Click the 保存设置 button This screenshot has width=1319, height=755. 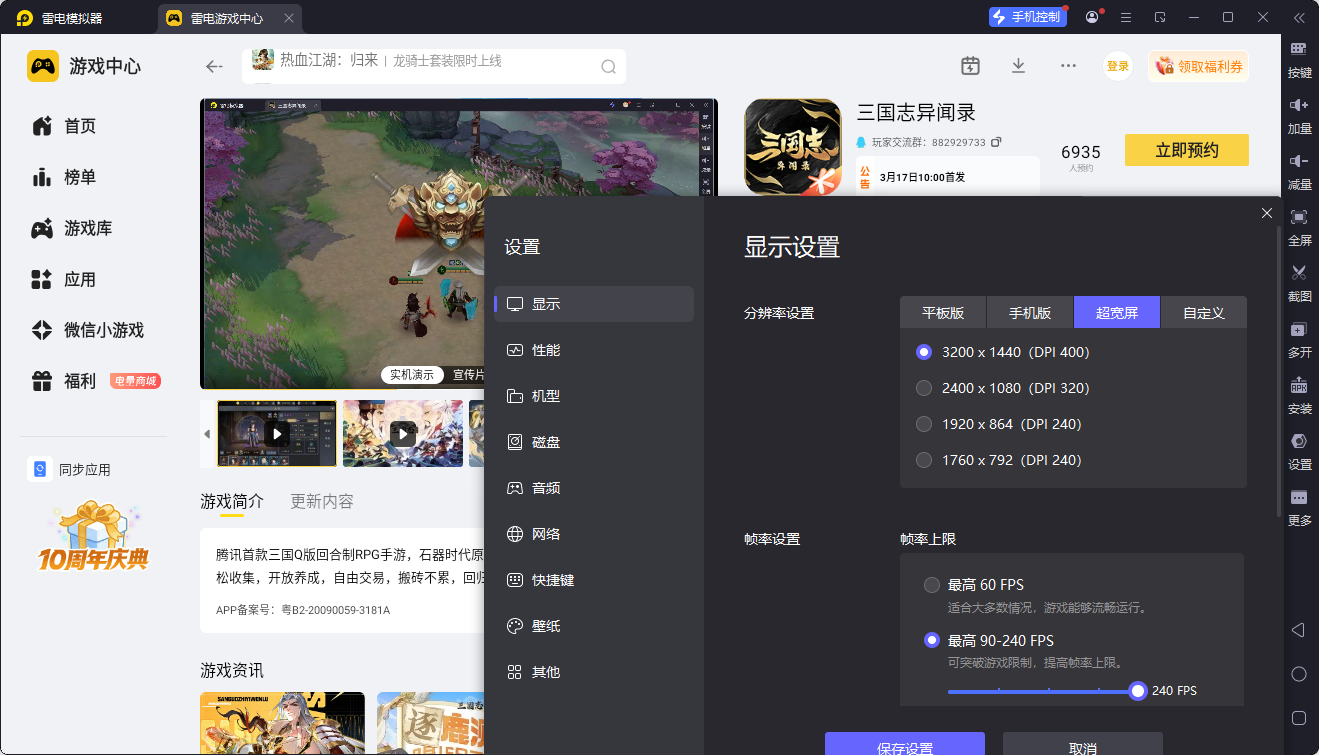click(x=905, y=744)
